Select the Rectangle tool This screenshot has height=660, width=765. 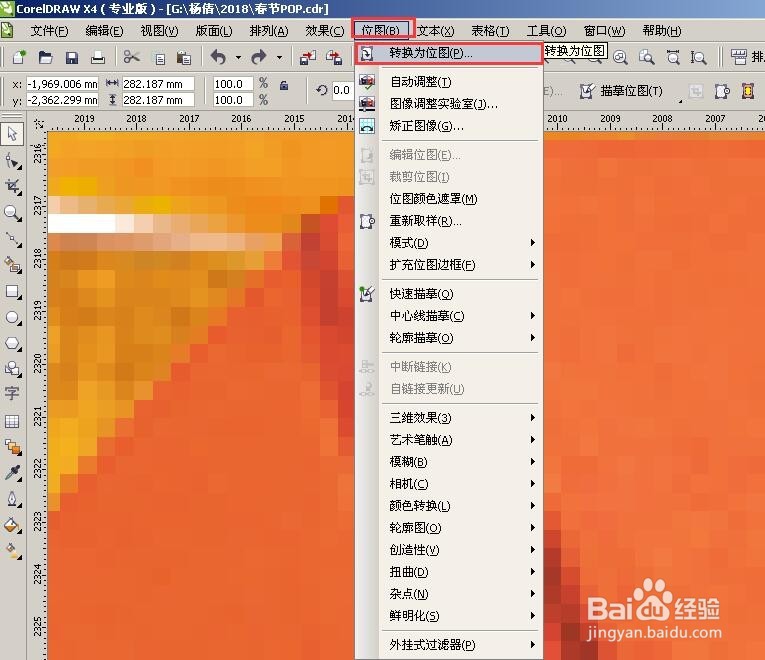[x=12, y=292]
